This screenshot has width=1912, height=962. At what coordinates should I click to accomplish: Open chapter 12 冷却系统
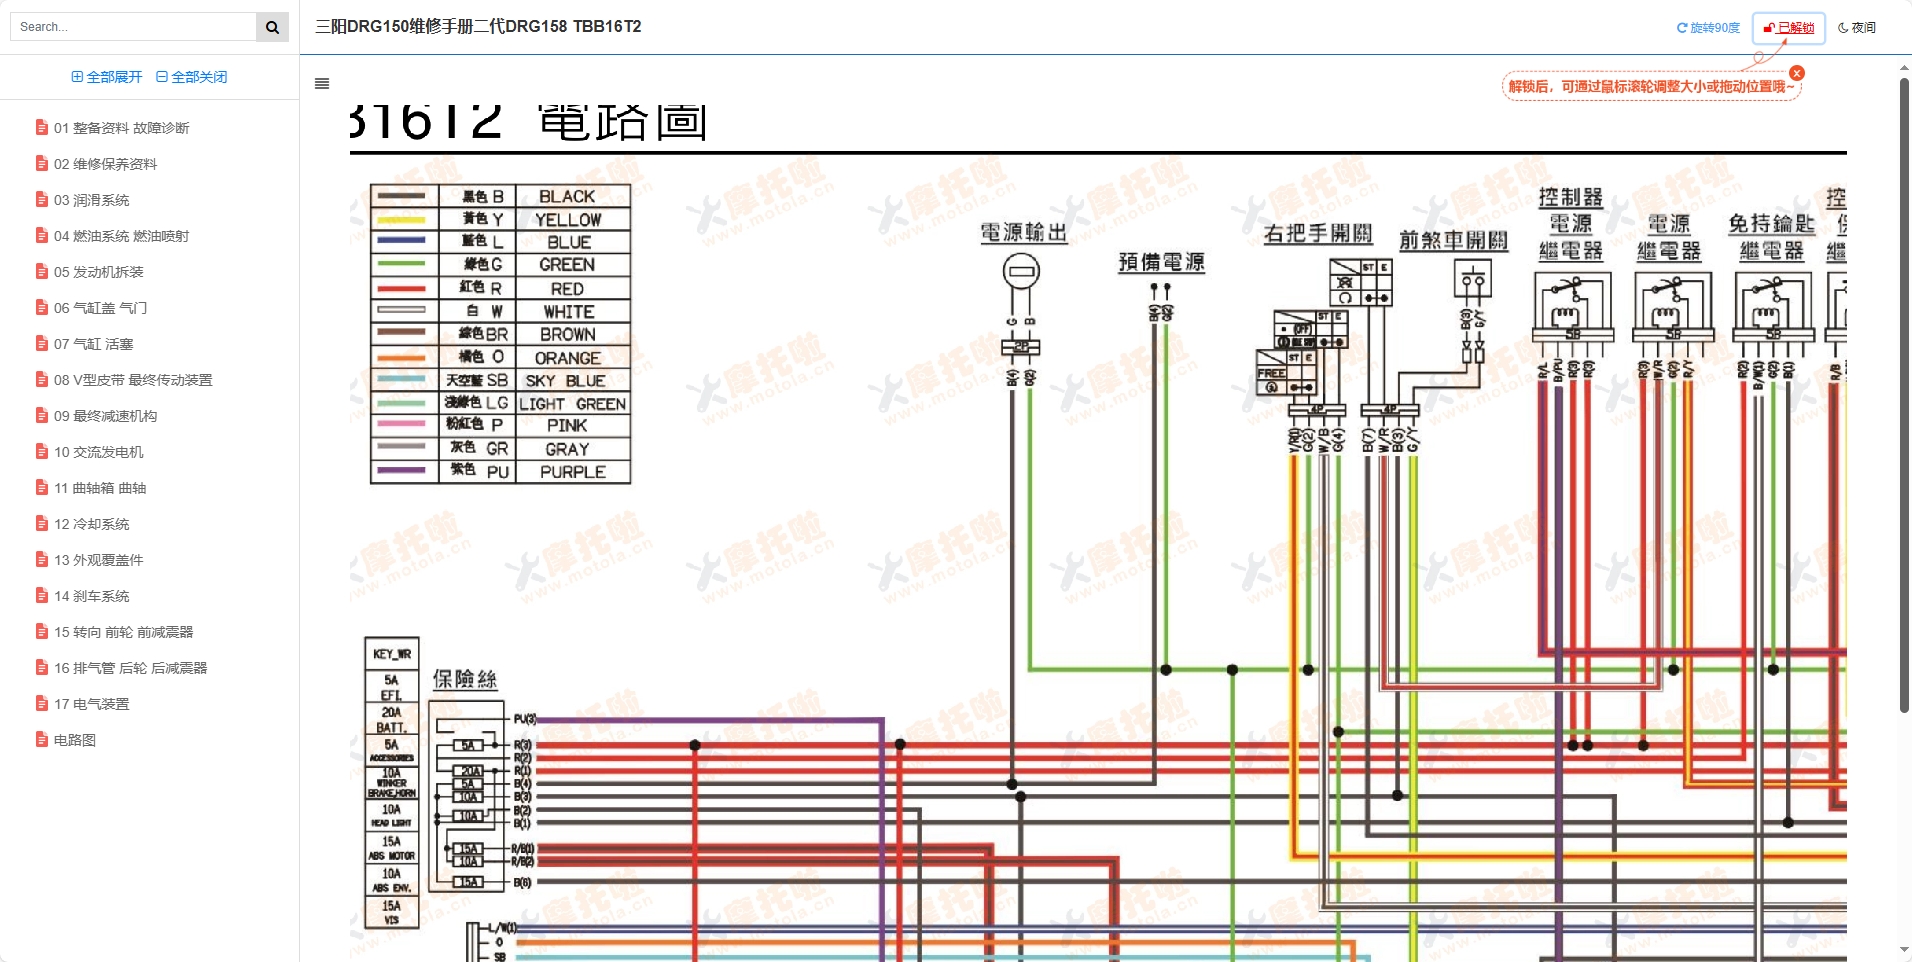click(x=91, y=524)
